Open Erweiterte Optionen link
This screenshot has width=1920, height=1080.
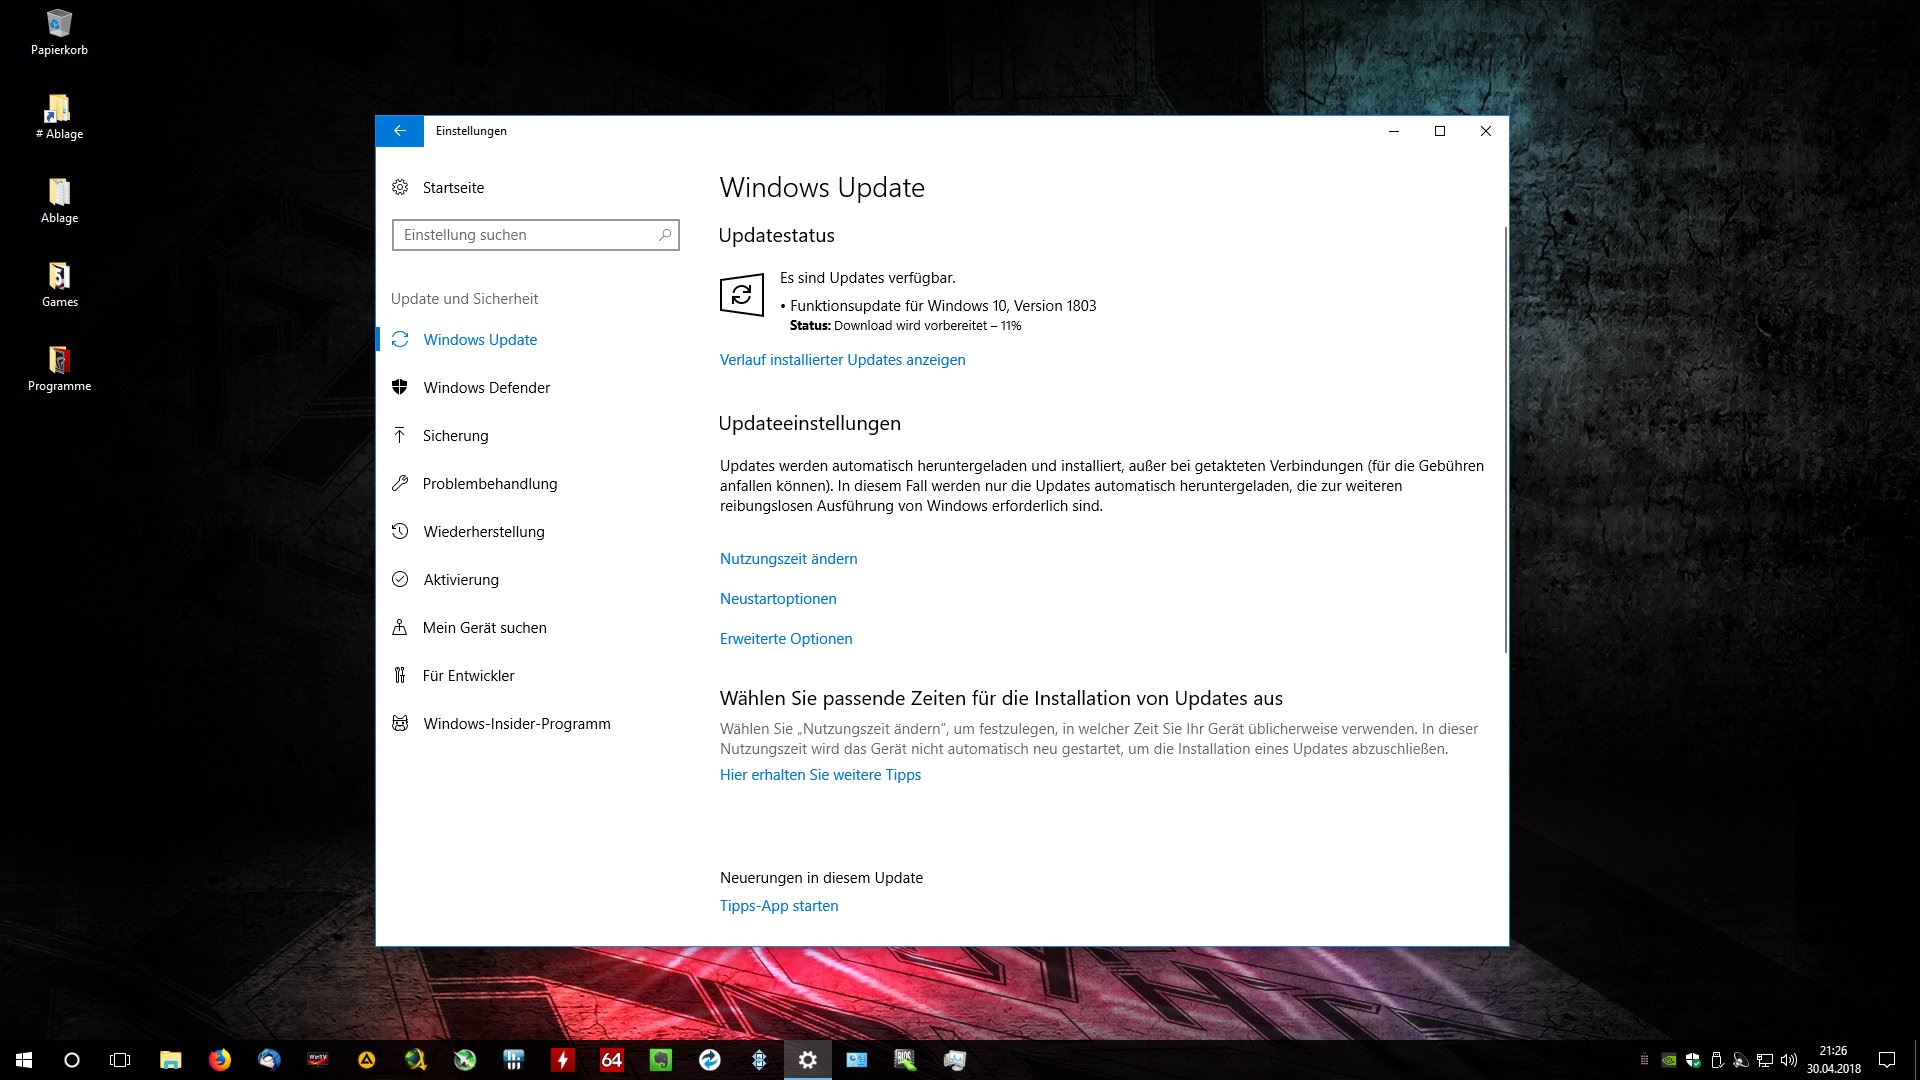tap(786, 639)
